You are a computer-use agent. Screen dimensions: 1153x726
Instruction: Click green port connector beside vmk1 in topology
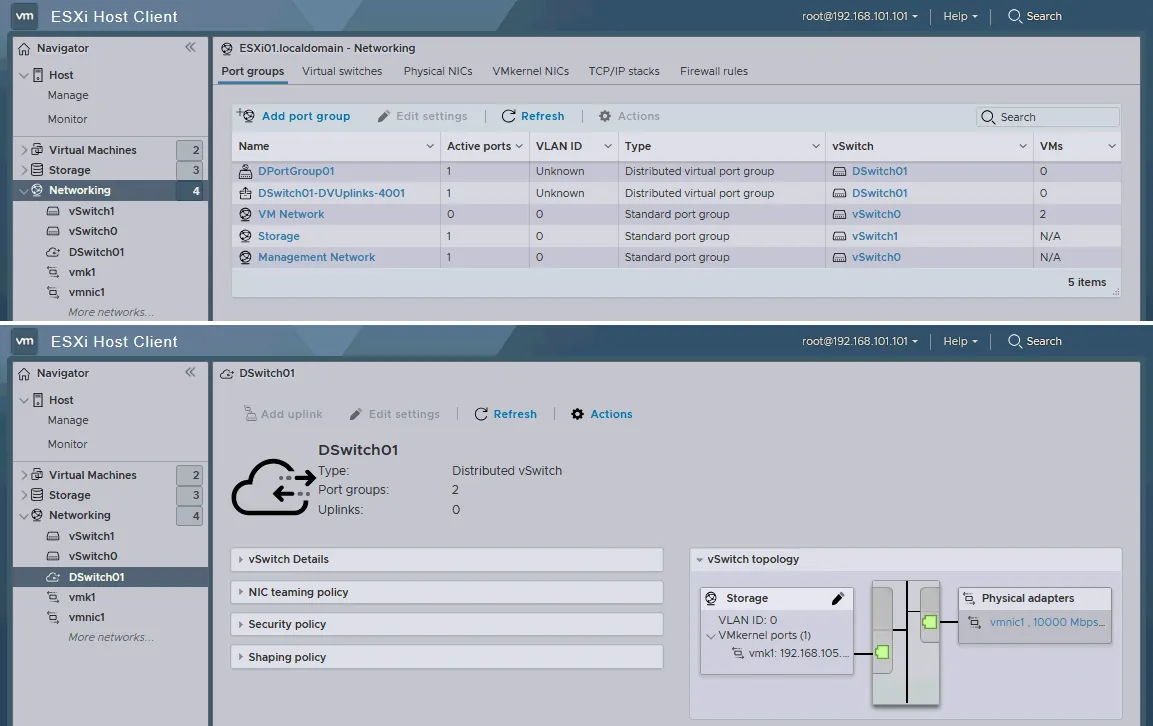tap(882, 652)
